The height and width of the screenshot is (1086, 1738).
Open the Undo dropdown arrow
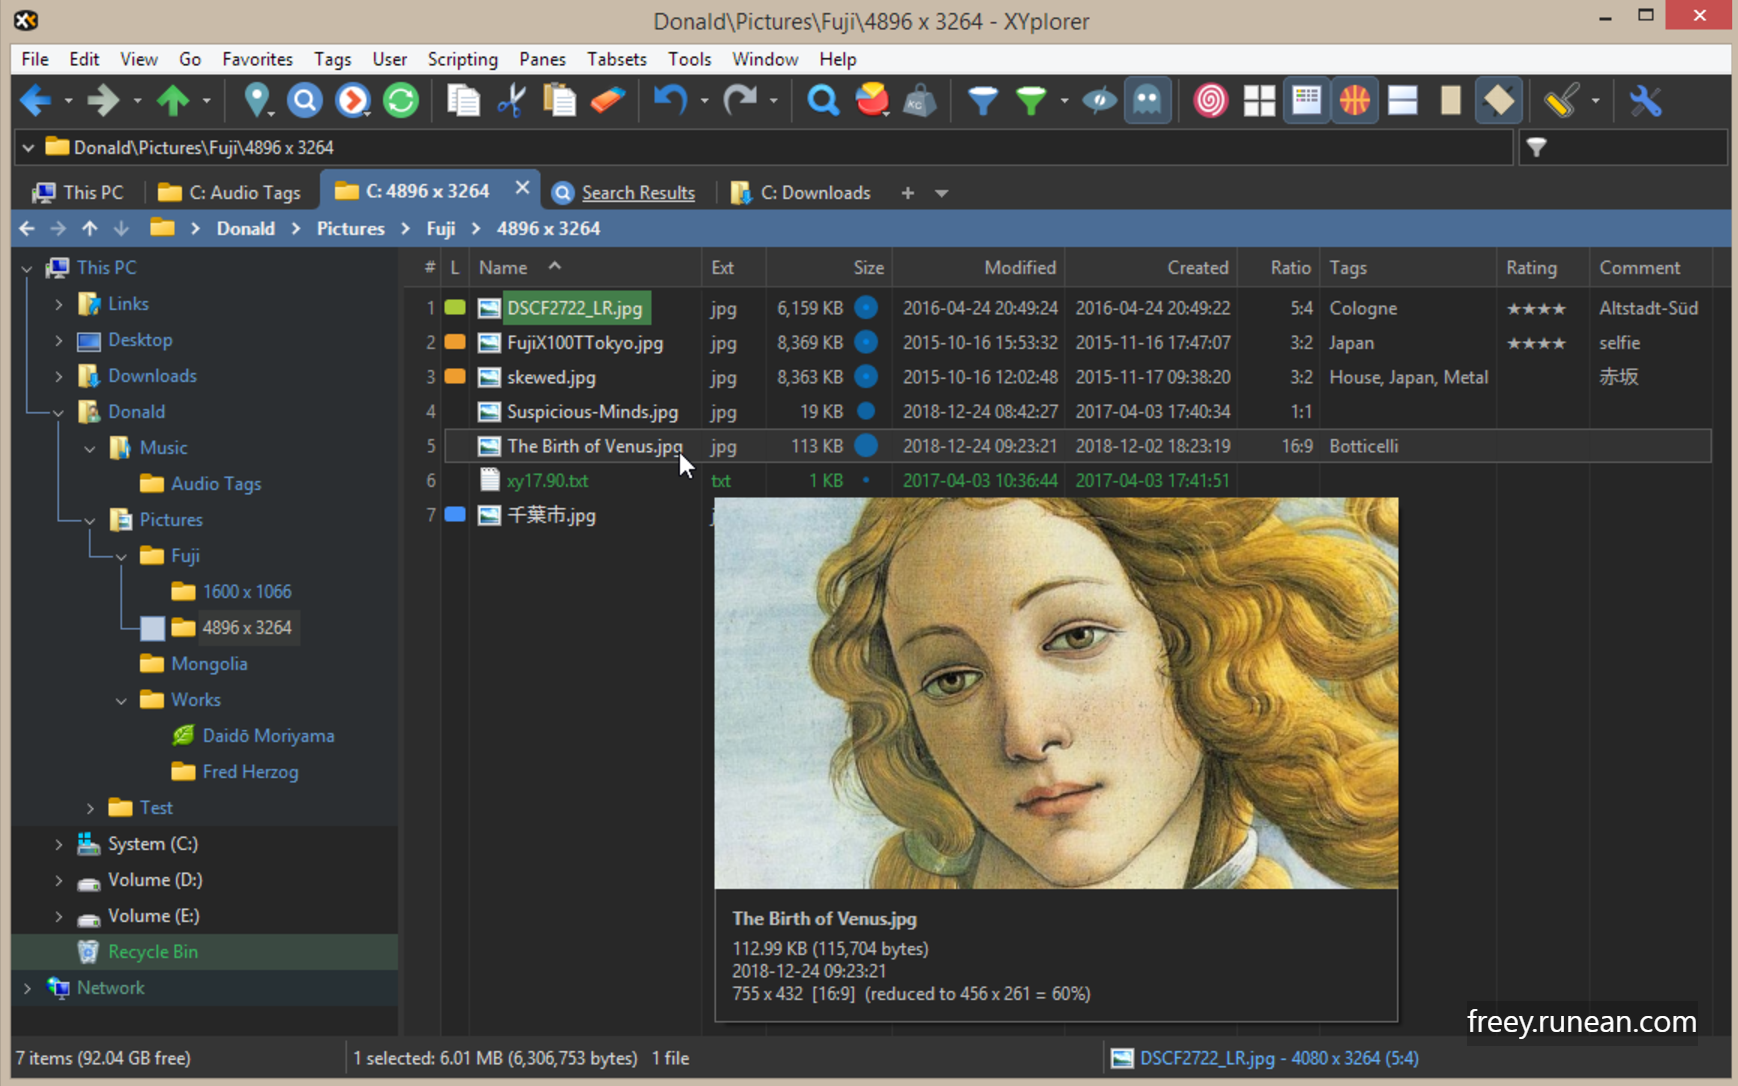[704, 101]
